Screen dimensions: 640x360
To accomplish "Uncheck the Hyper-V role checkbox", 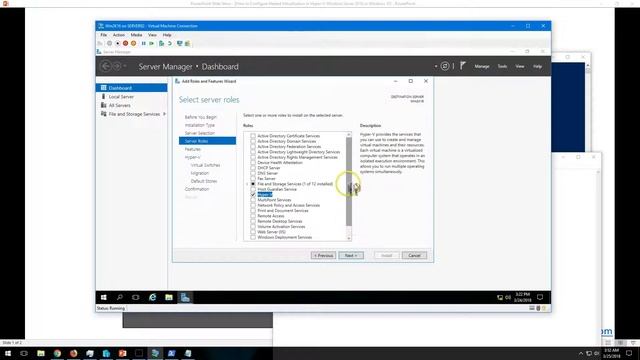I will click(x=253, y=195).
